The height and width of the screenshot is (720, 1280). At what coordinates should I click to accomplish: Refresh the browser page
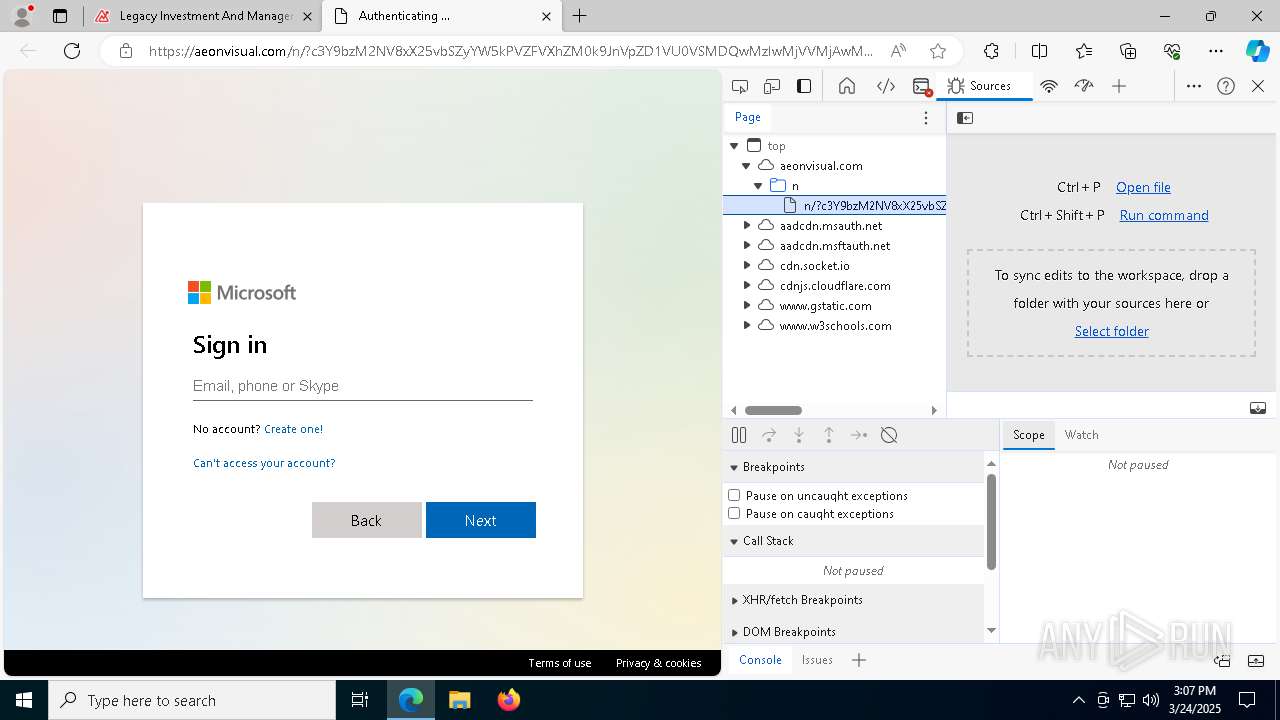pyautogui.click(x=72, y=51)
